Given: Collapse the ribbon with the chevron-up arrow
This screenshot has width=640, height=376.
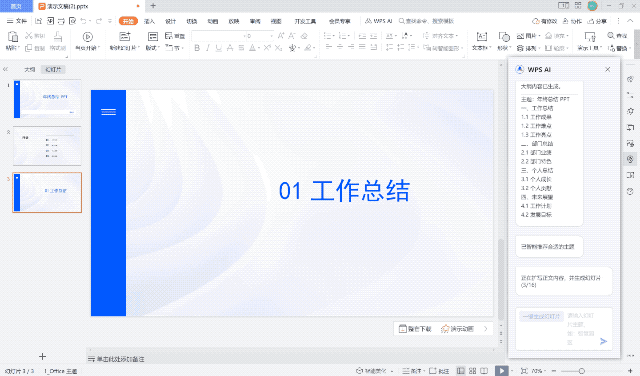Looking at the screenshot, I should coord(631,21).
